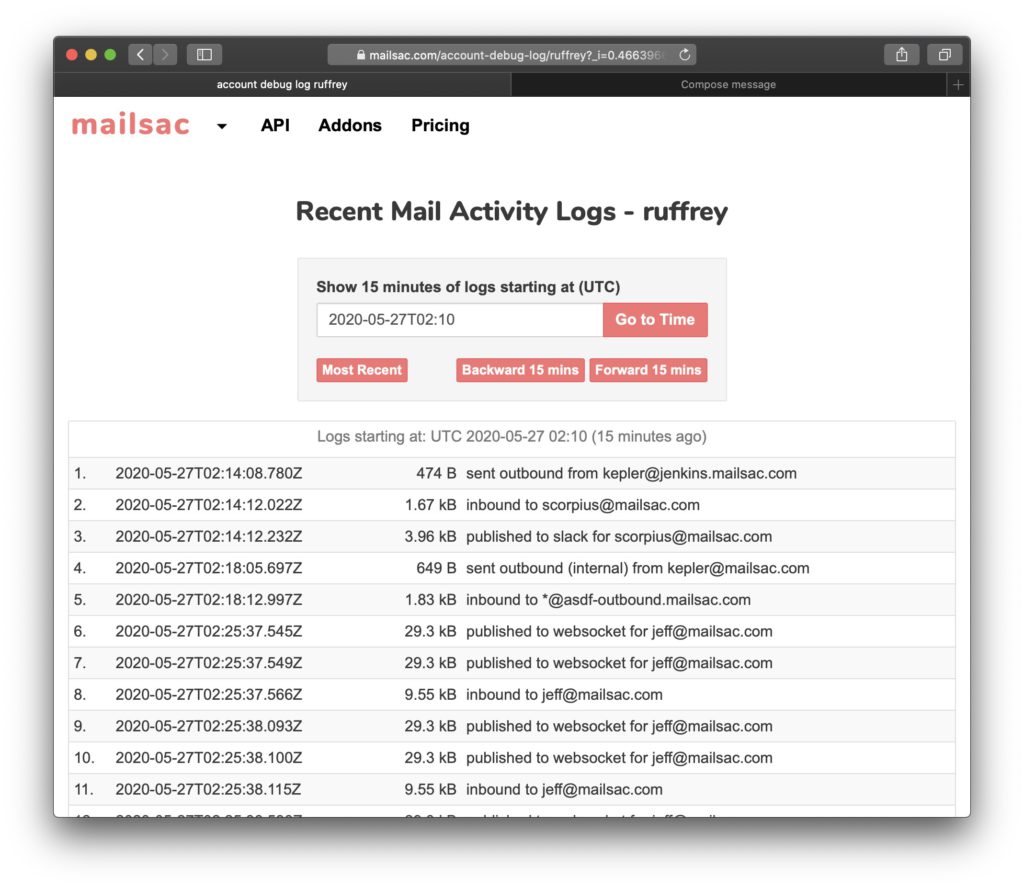The image size is (1024, 888).
Task: Open the Addons menu item
Action: 350,125
